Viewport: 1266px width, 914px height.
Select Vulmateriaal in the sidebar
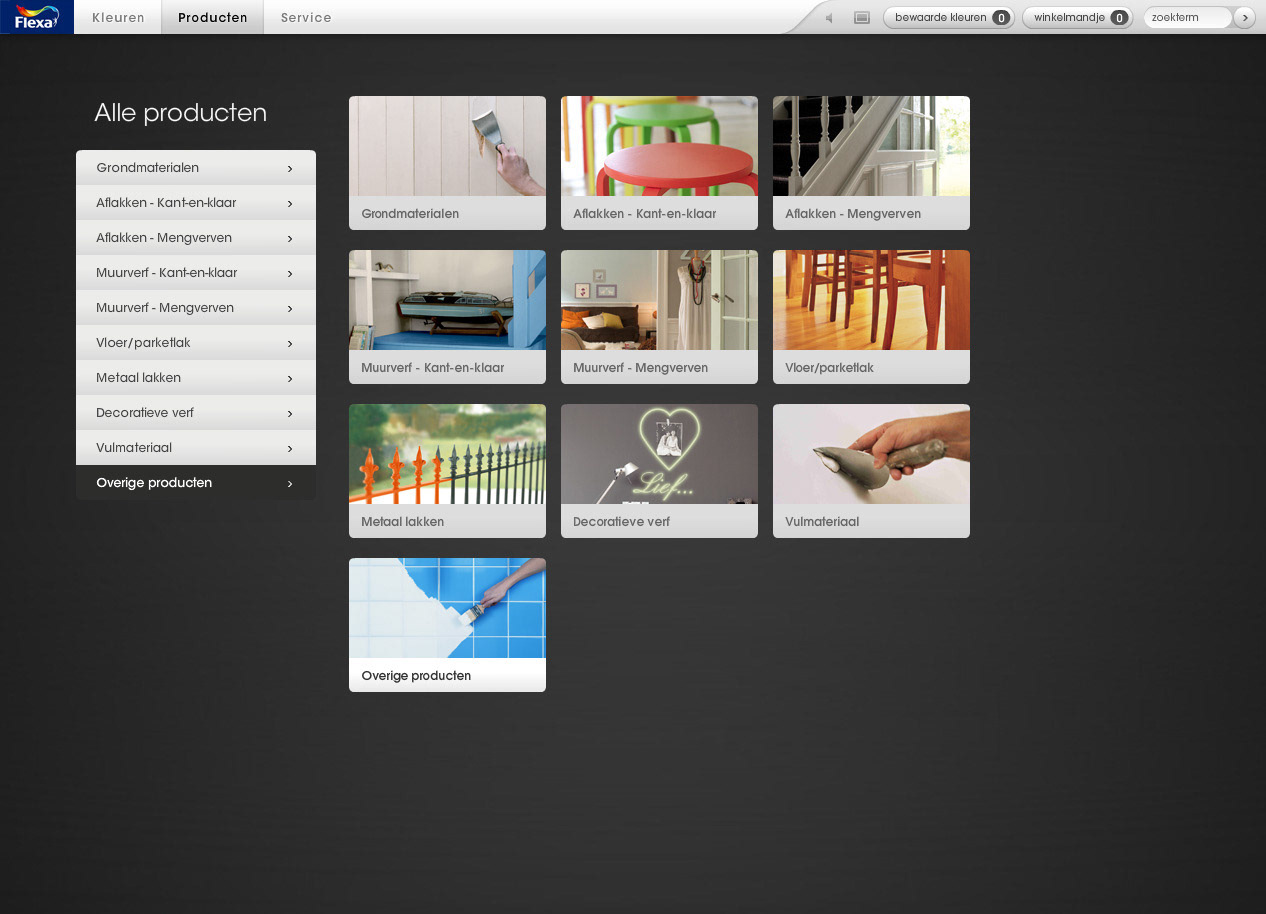[196, 448]
